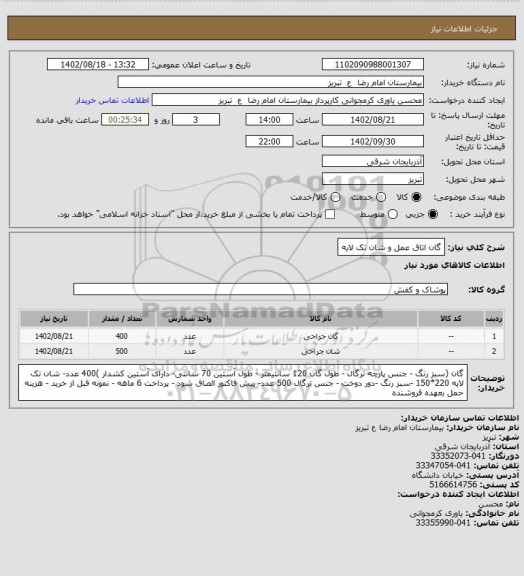Click the delivery province field آذربایجان شرقی

click(373, 161)
